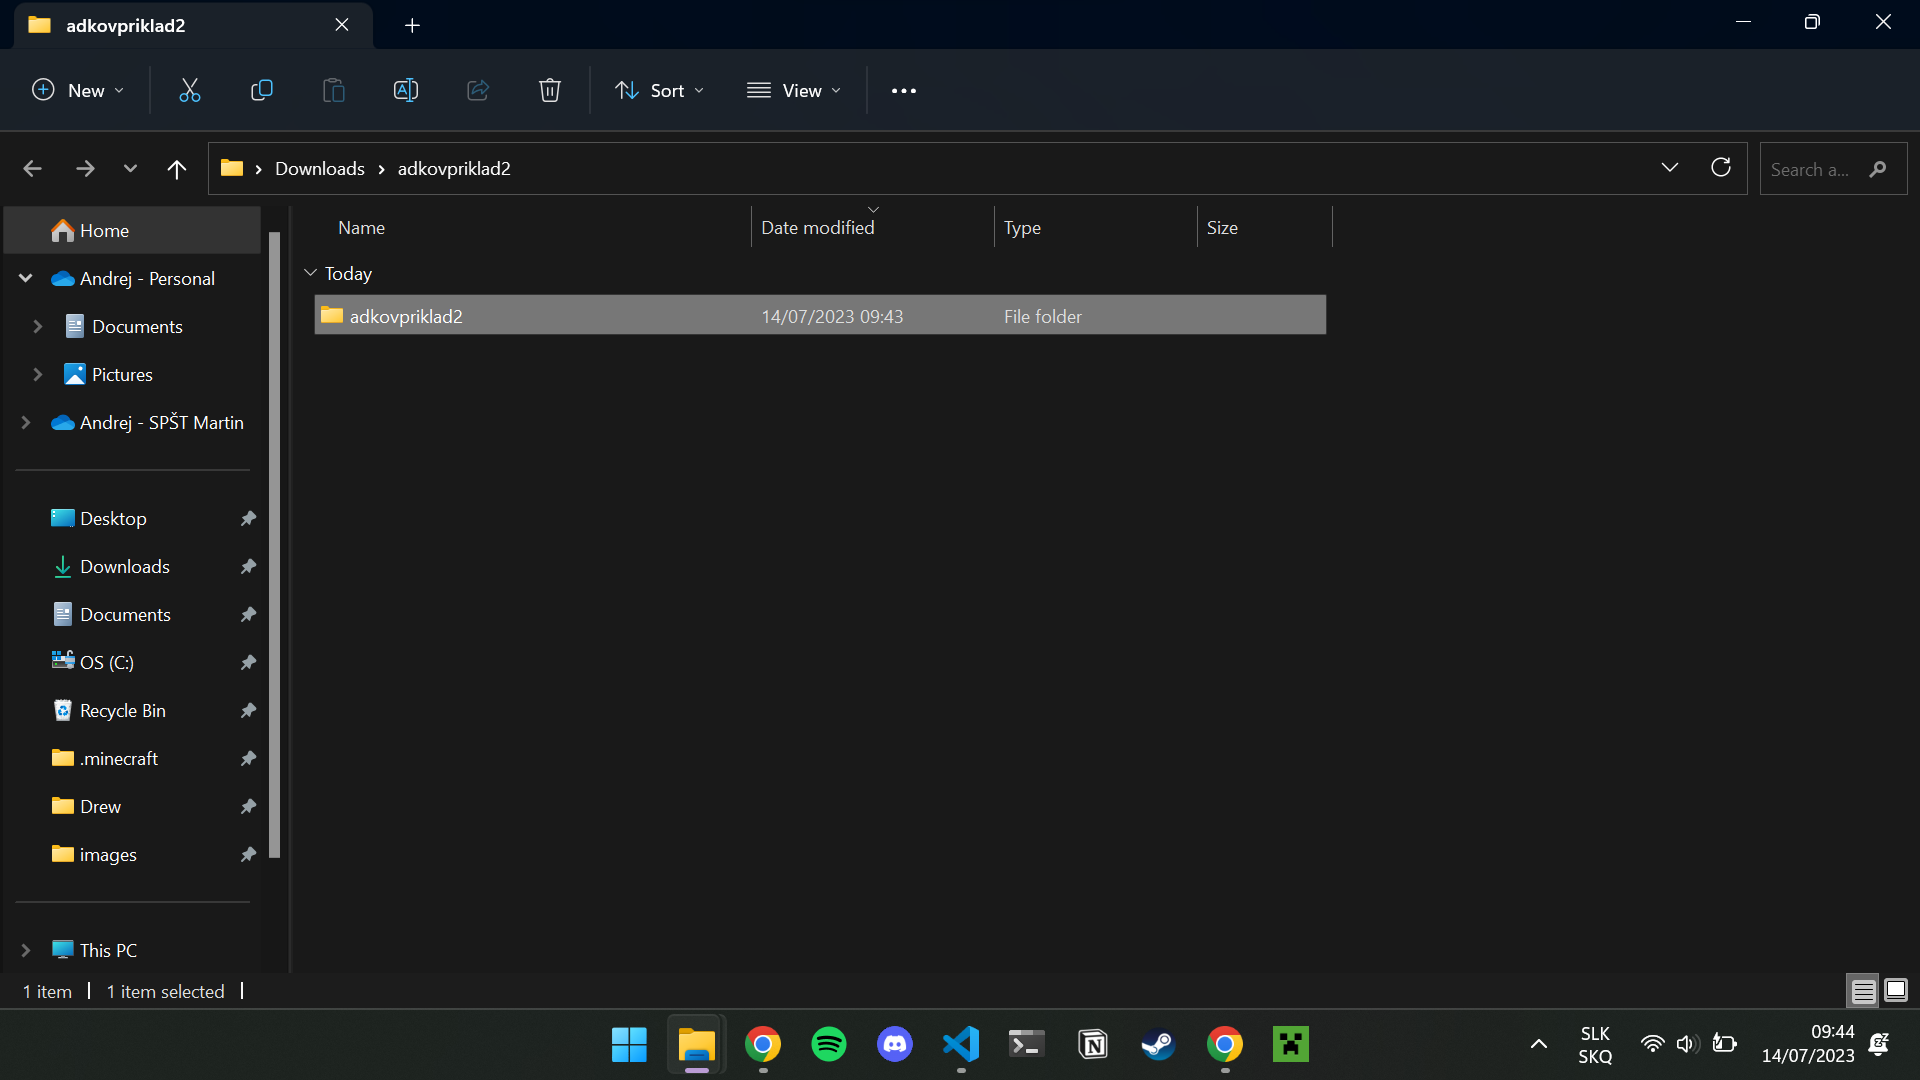Image resolution: width=1920 pixels, height=1080 pixels.
Task: Open Terminal from the taskbar
Action: click(1027, 1045)
